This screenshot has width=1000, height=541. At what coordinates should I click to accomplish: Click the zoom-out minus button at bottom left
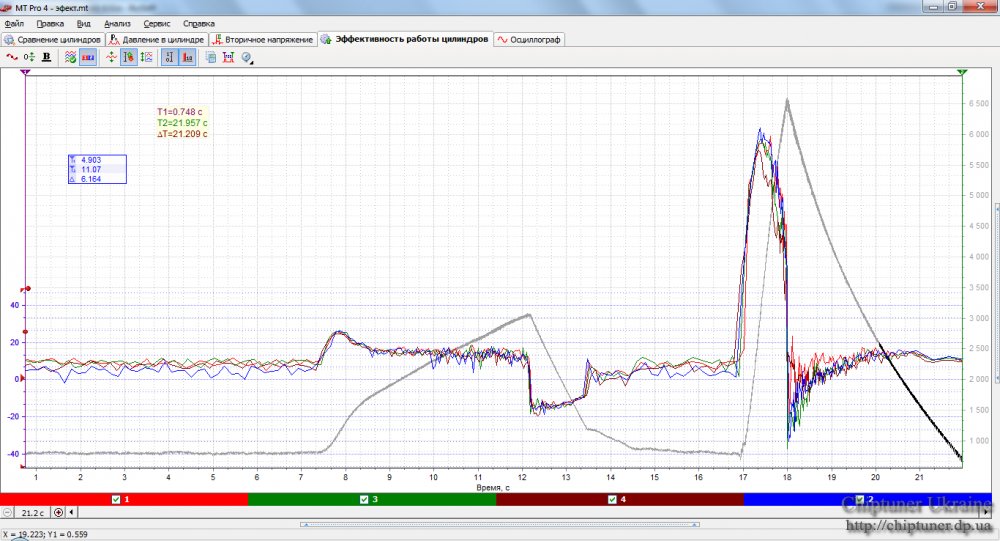coord(7,512)
